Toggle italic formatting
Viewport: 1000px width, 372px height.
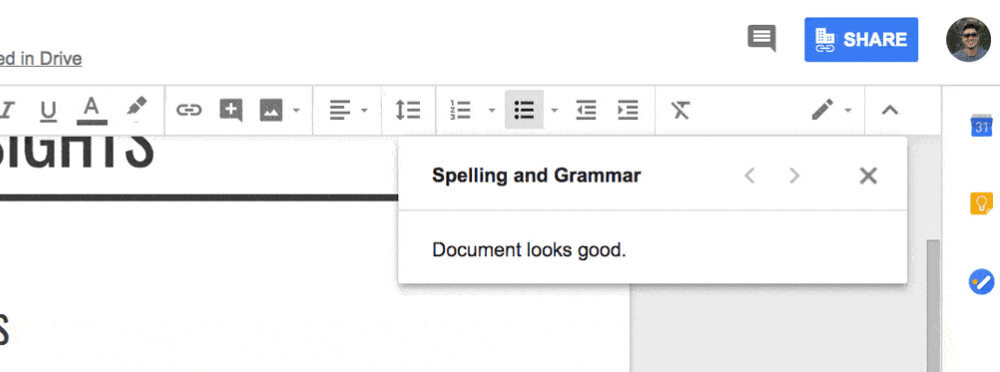tap(6, 110)
